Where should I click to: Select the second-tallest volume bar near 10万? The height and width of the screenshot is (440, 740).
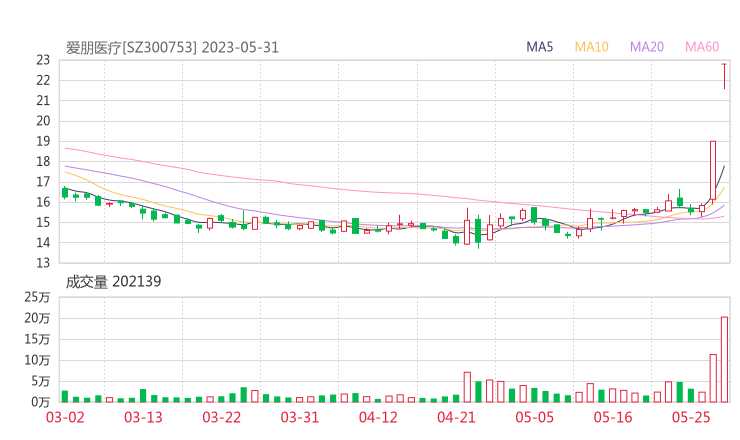pyautogui.click(x=713, y=378)
